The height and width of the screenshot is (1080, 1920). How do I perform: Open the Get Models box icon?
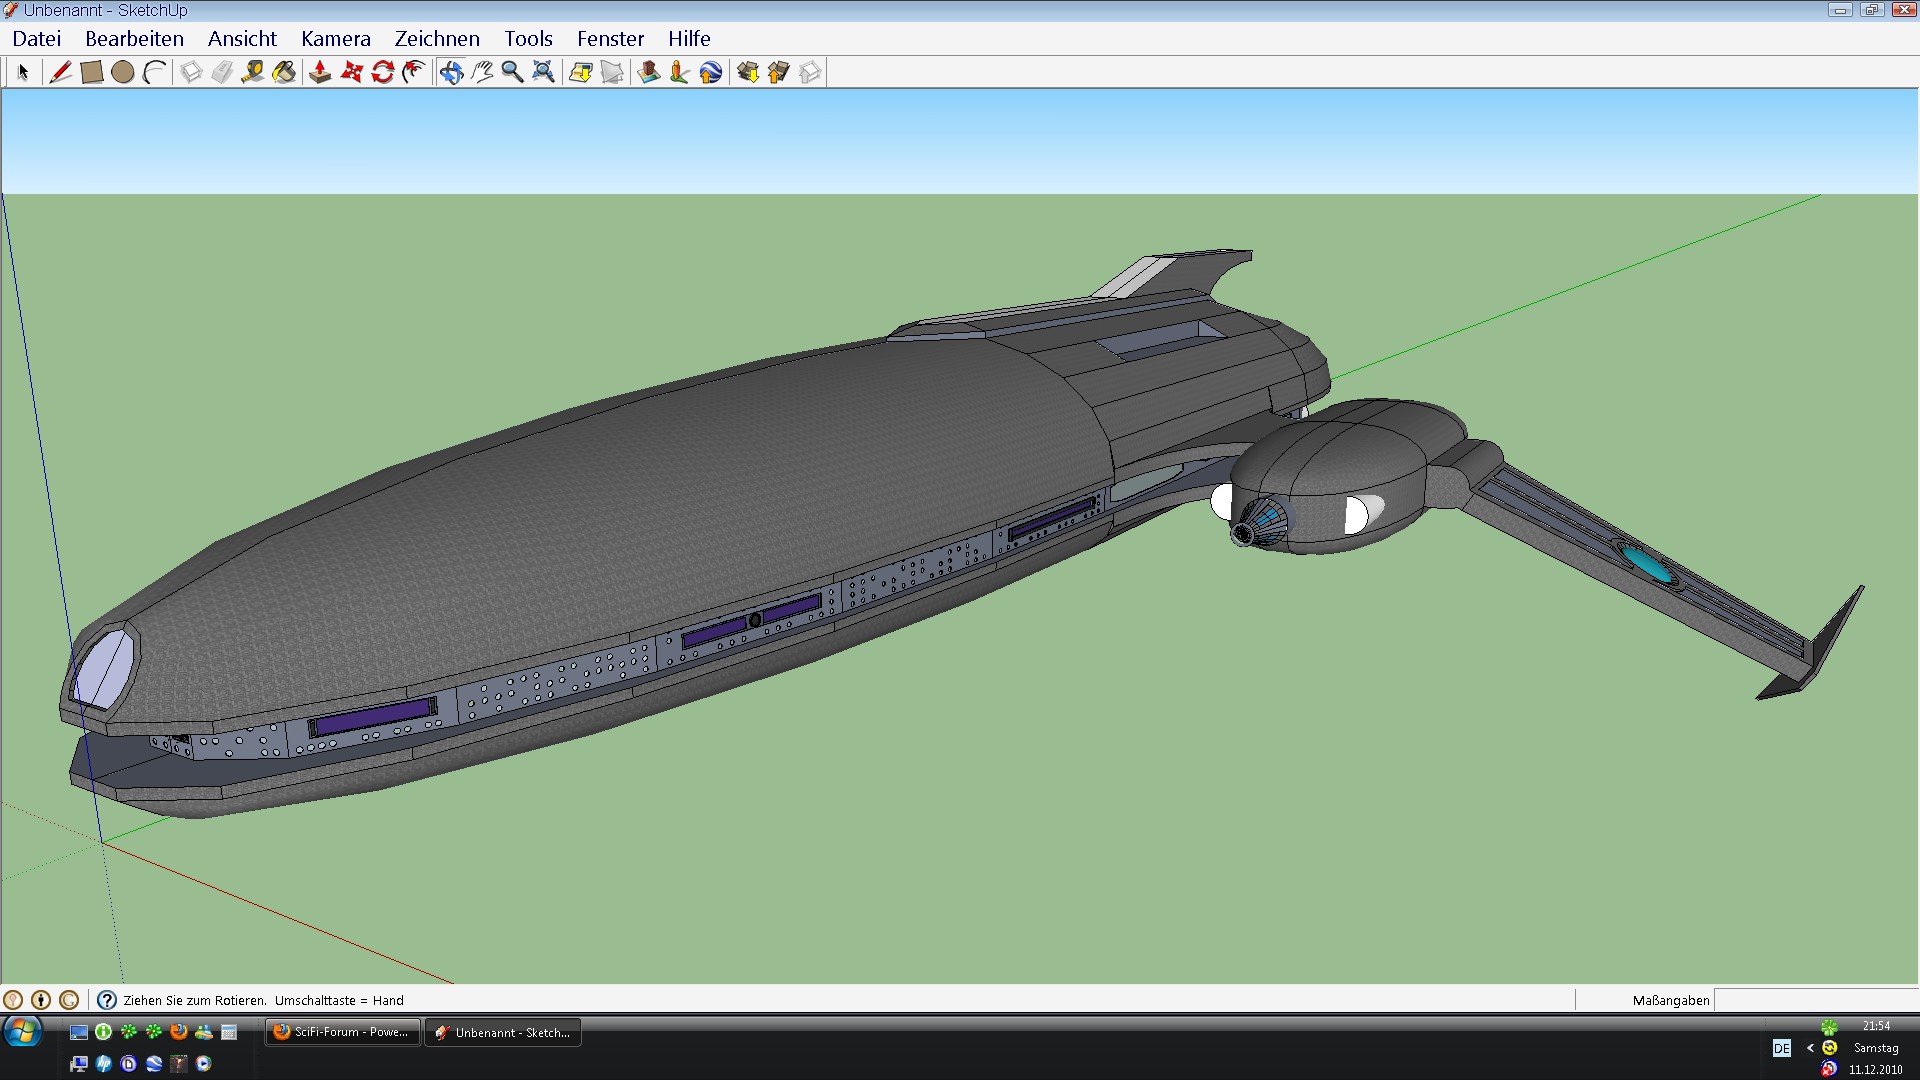(747, 72)
